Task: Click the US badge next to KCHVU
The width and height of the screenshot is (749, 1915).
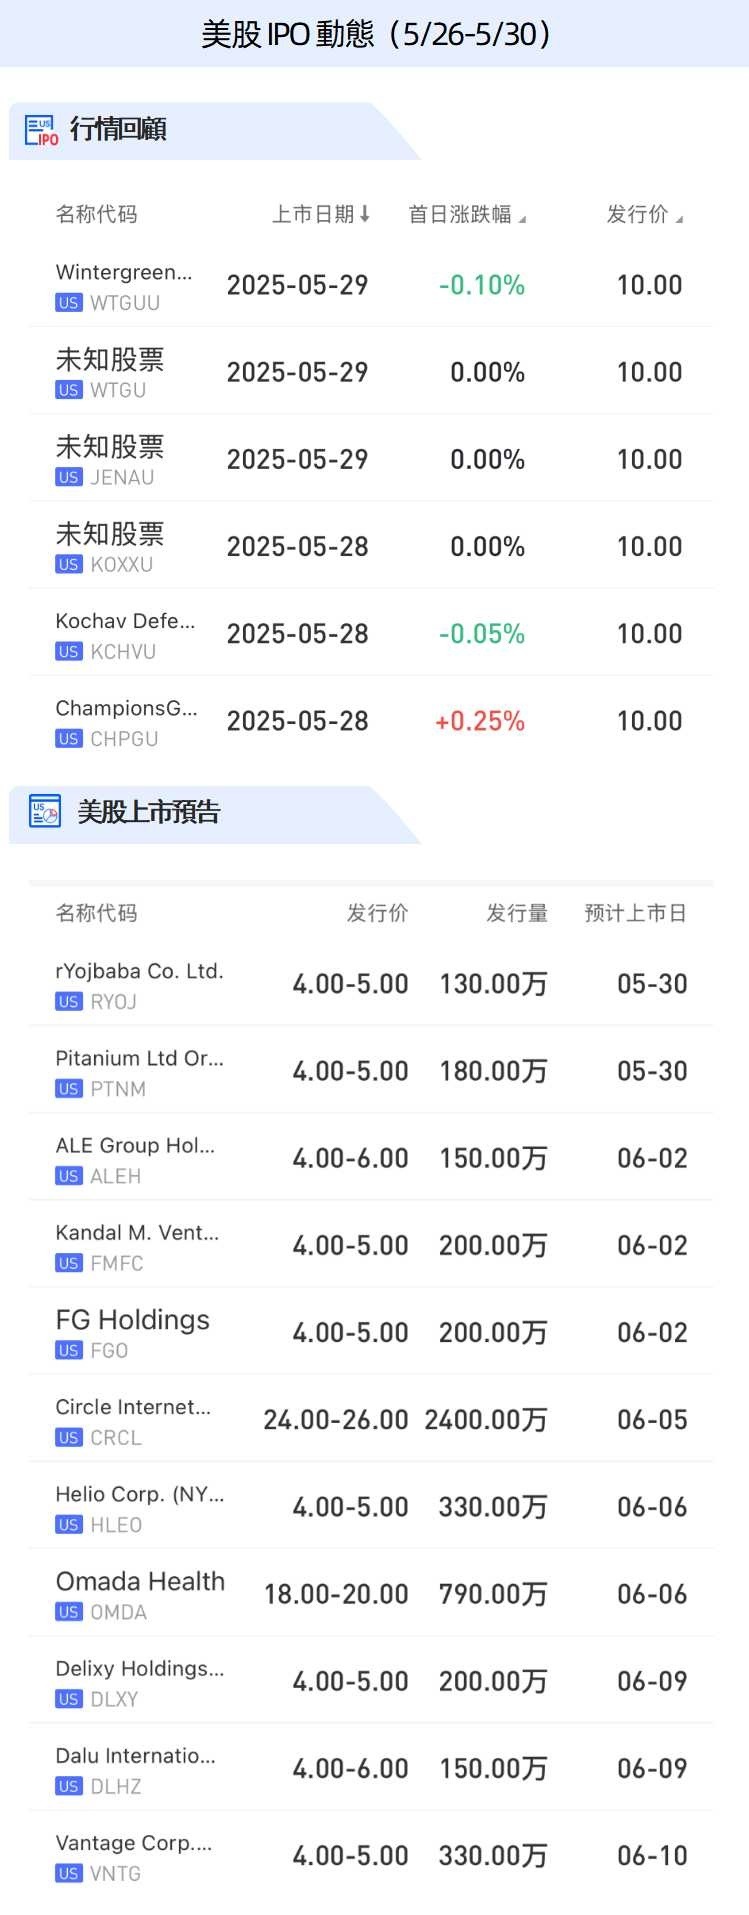Action: click(68, 652)
